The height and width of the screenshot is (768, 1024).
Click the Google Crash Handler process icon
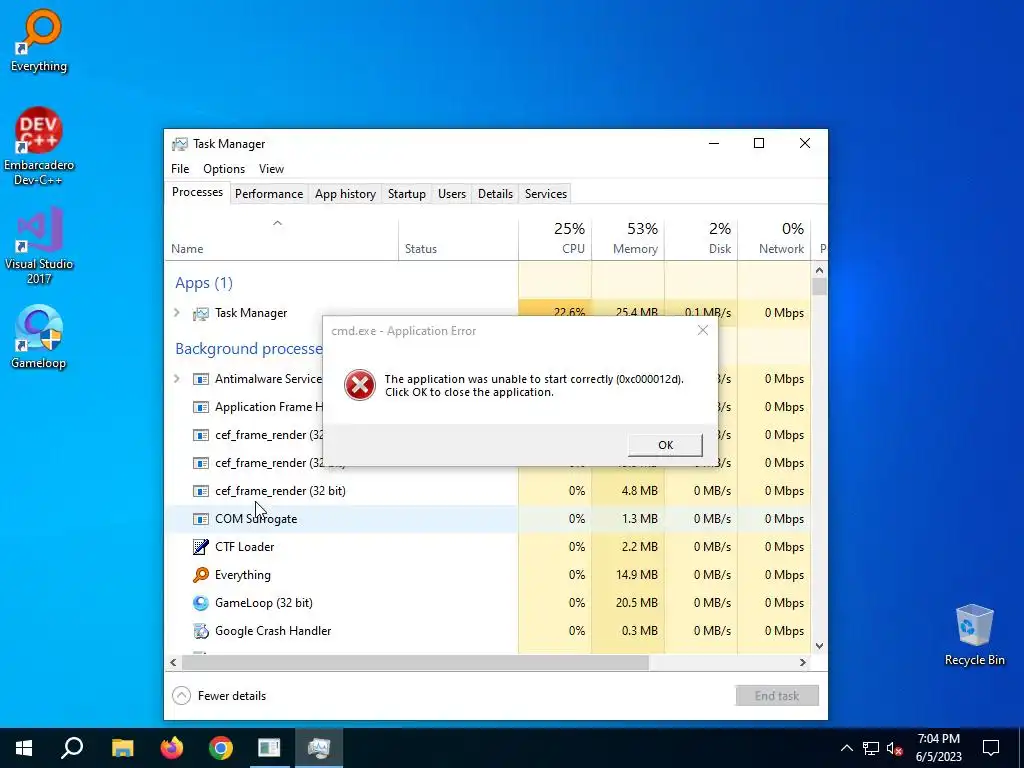click(x=200, y=631)
